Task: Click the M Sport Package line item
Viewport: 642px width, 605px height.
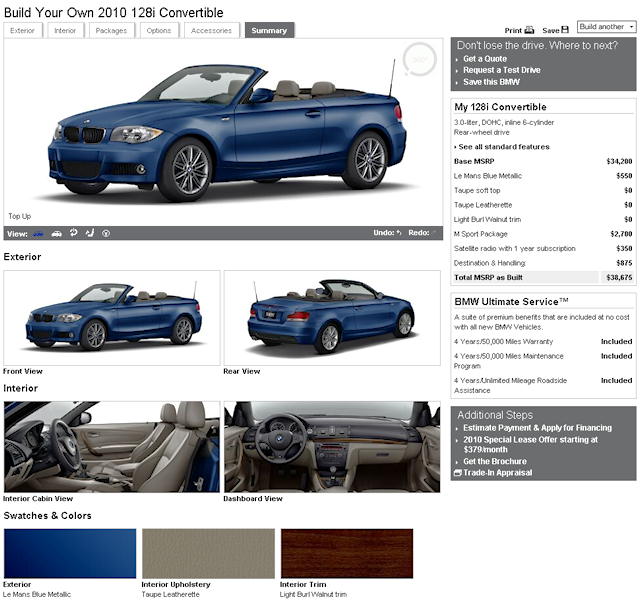Action: tap(543, 234)
